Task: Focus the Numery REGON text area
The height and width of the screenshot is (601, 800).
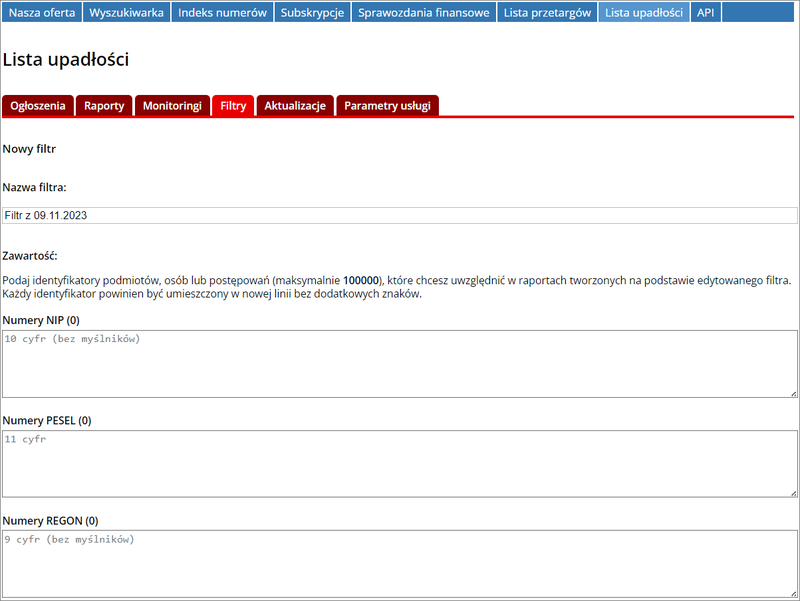Action: coord(400,564)
